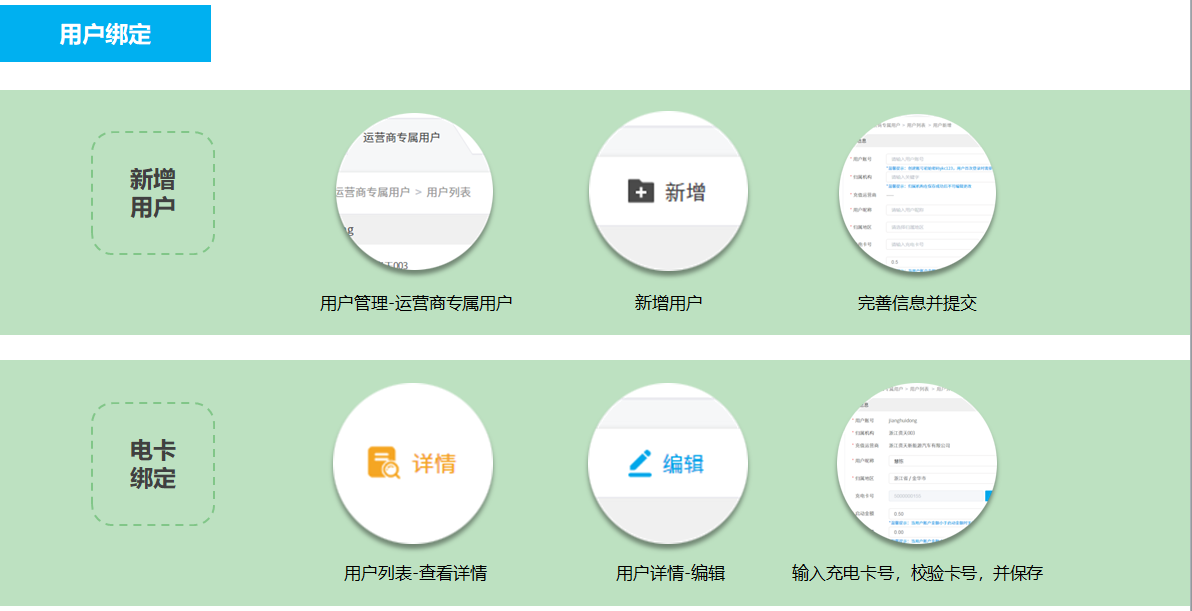
Task: Click the blue 编辑 text label
Action: pyautogui.click(x=683, y=464)
